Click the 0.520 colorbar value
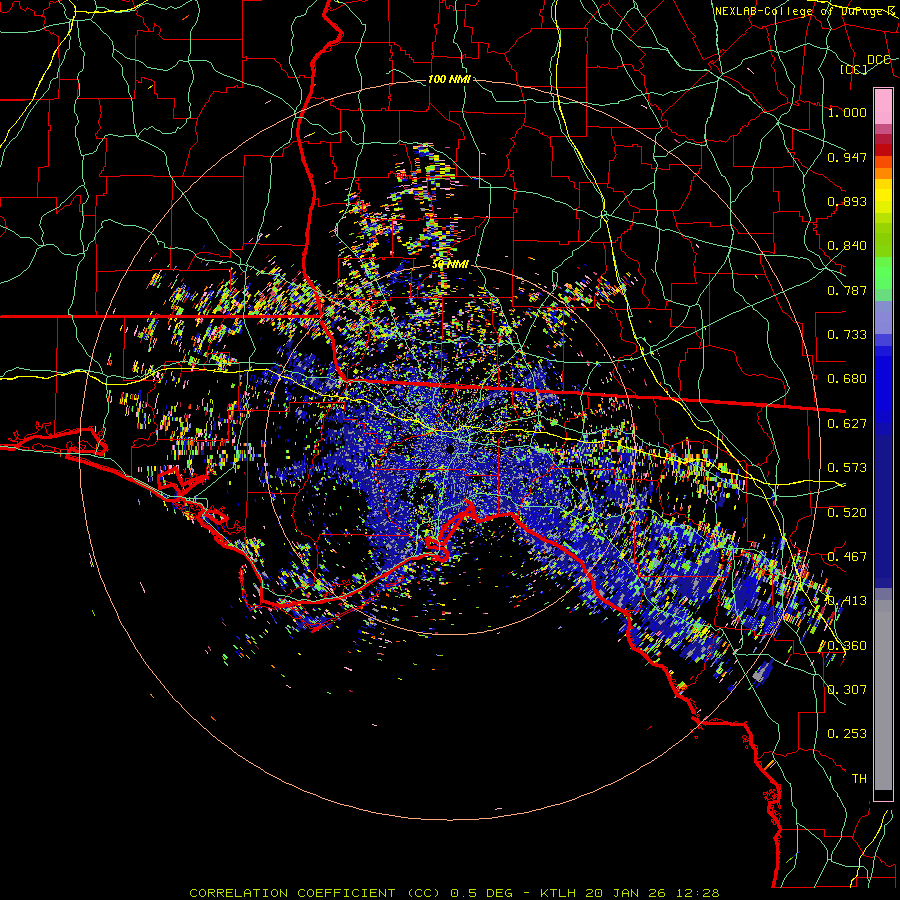The width and height of the screenshot is (900, 900). click(847, 513)
